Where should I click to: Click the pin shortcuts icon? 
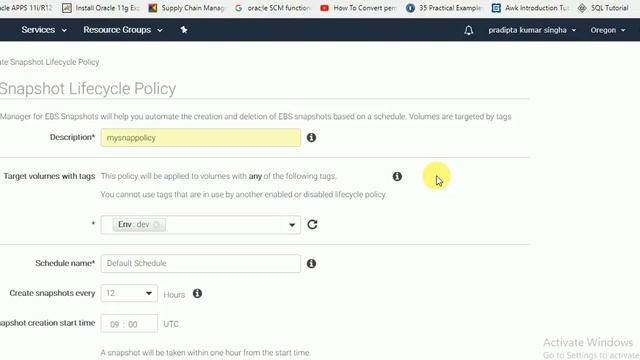tap(184, 30)
